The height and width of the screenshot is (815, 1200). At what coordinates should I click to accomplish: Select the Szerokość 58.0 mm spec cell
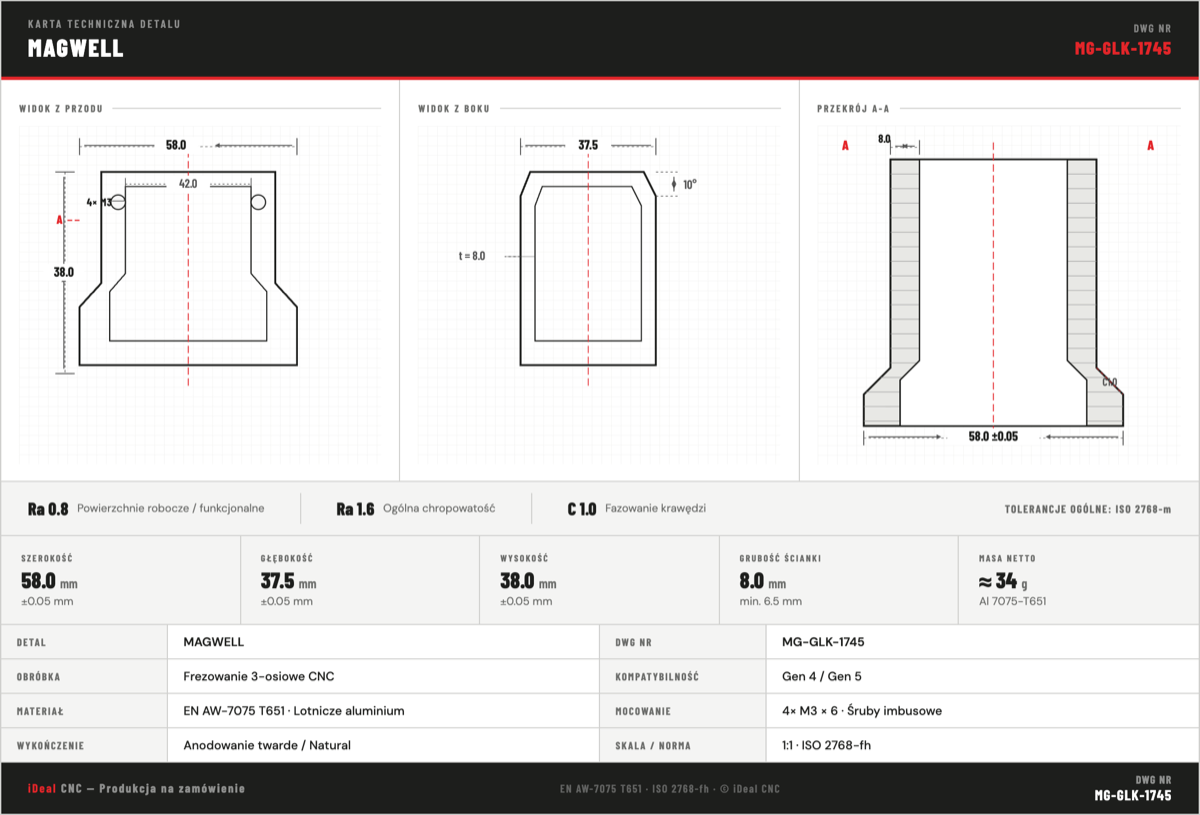(121, 580)
